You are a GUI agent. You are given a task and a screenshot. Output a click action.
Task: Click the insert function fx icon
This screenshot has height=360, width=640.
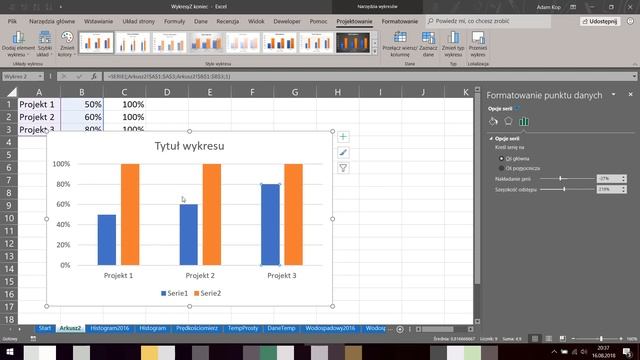(x=94, y=76)
